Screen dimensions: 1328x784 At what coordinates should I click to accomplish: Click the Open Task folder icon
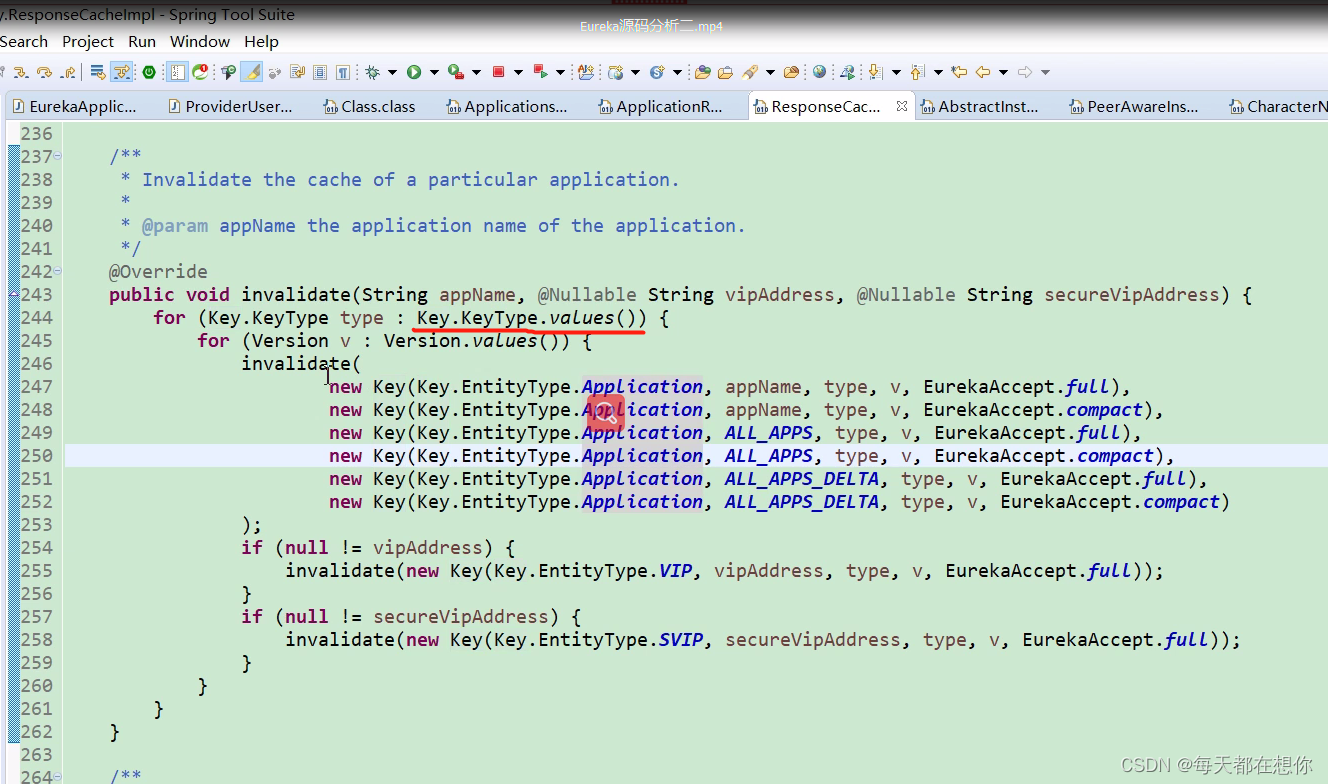[x=725, y=72]
